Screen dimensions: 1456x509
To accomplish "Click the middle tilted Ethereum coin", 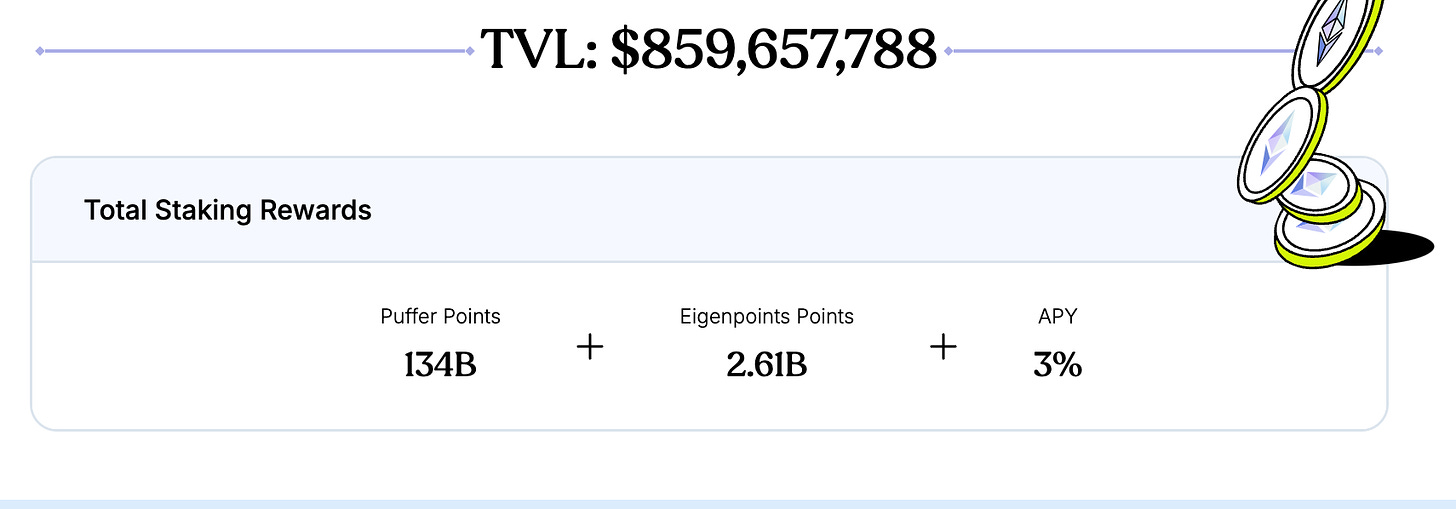I will 1278,143.
